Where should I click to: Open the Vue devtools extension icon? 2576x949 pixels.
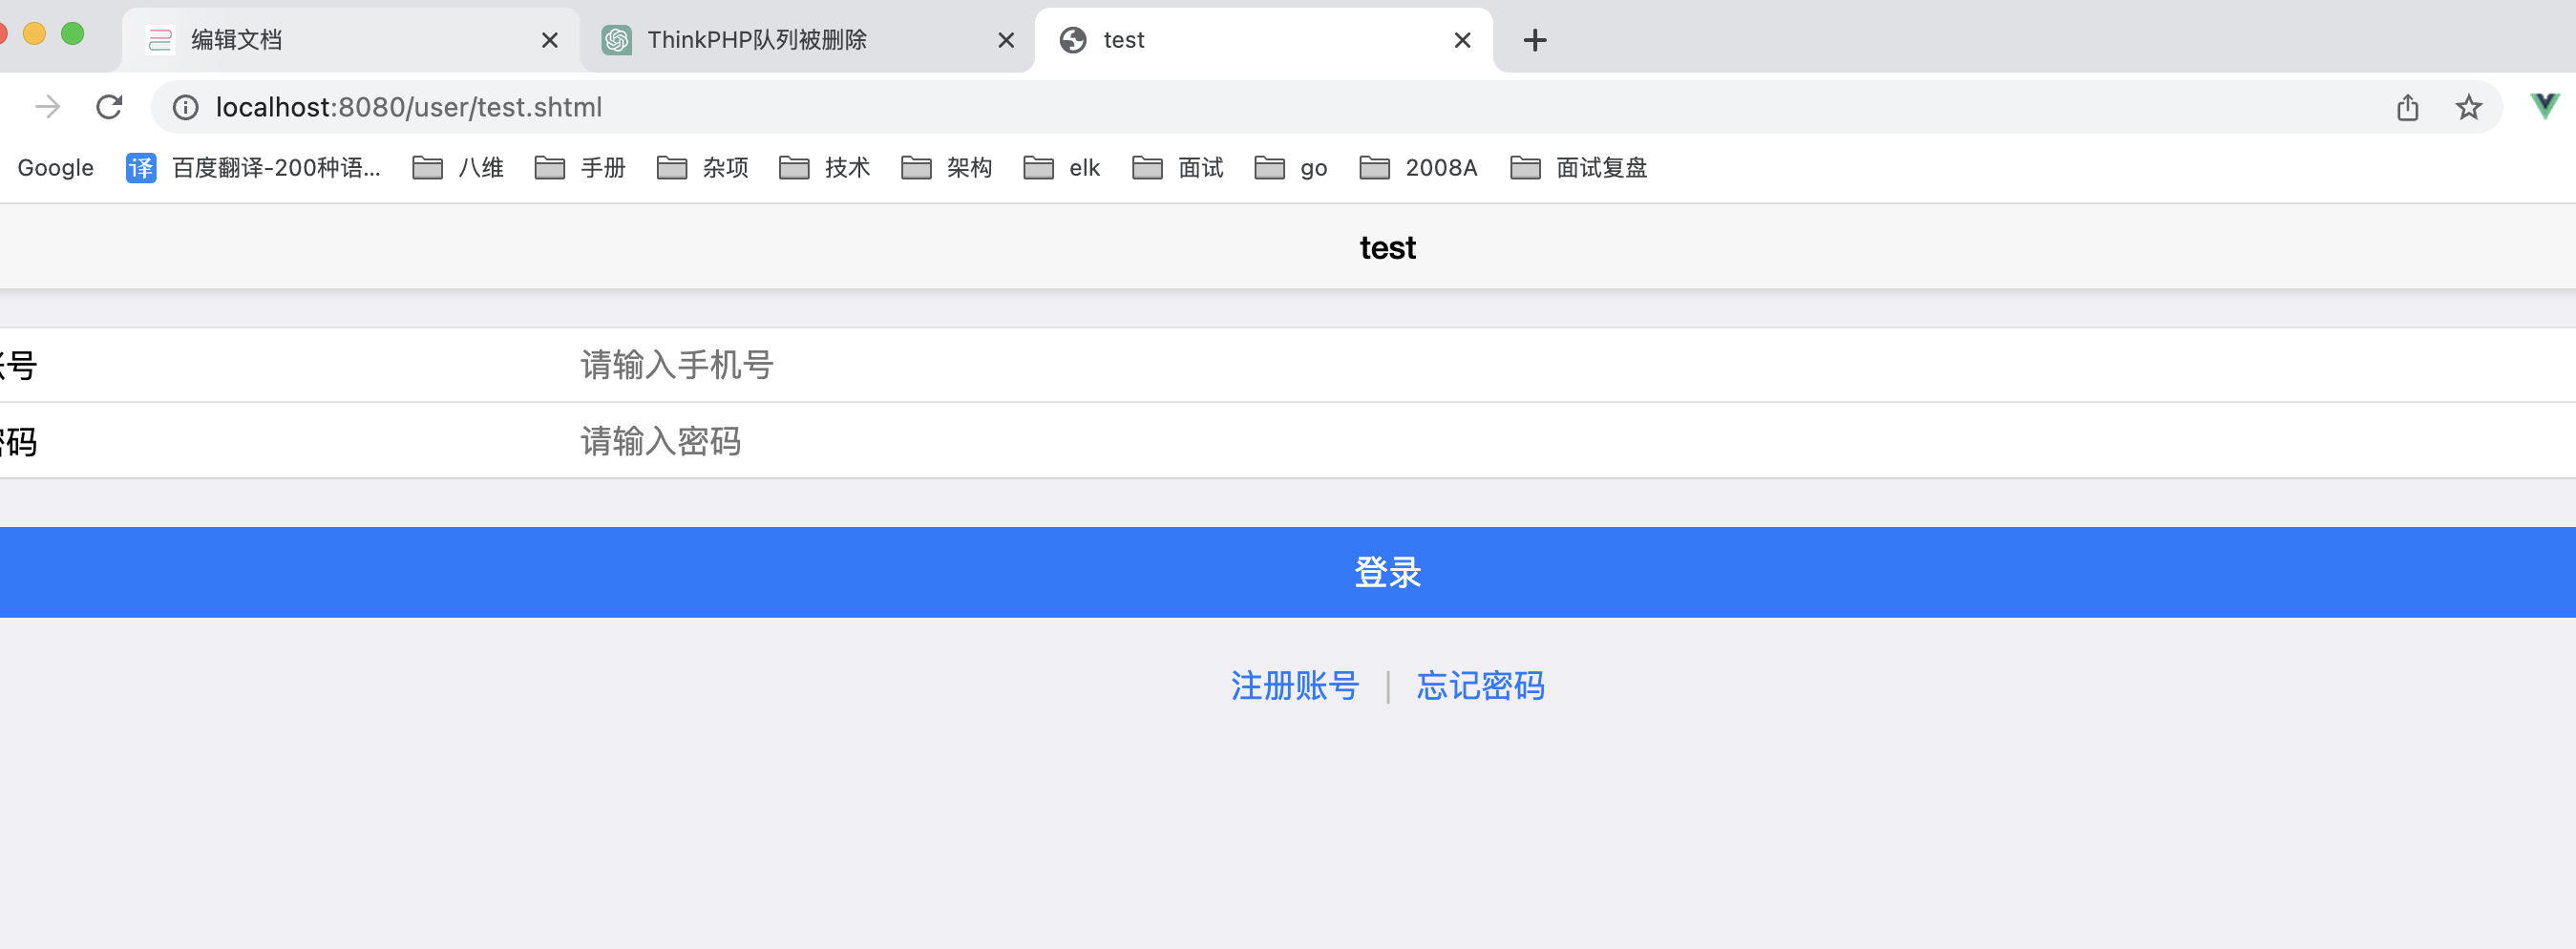pos(2544,106)
